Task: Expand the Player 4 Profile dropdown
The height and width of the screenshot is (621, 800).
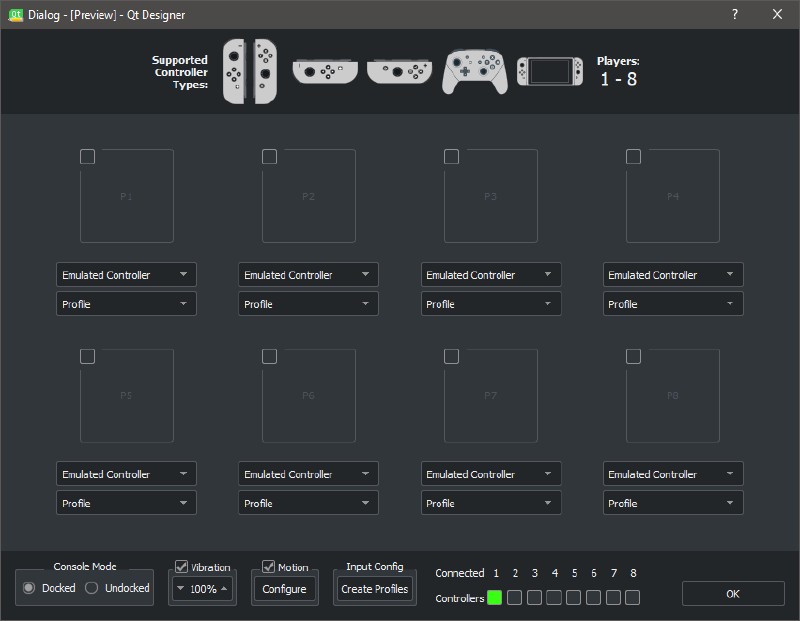Action: pyautogui.click(x=673, y=304)
